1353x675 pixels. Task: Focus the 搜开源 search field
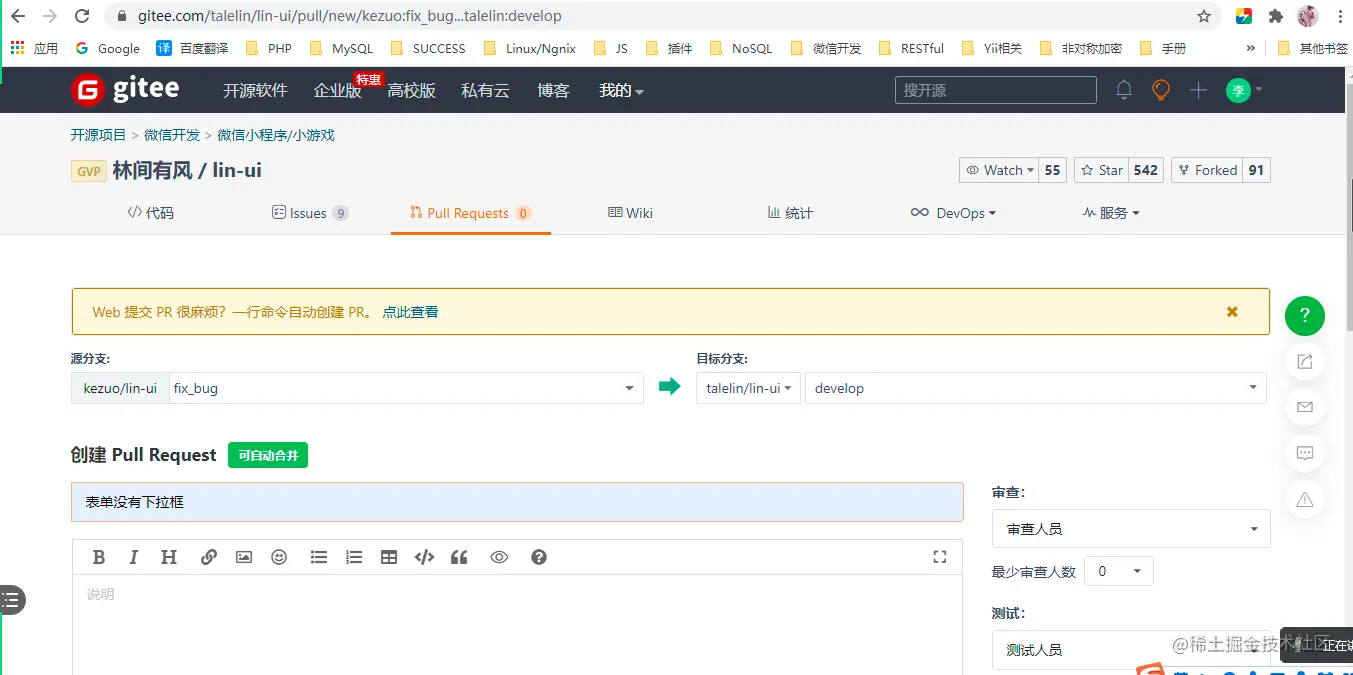(995, 90)
